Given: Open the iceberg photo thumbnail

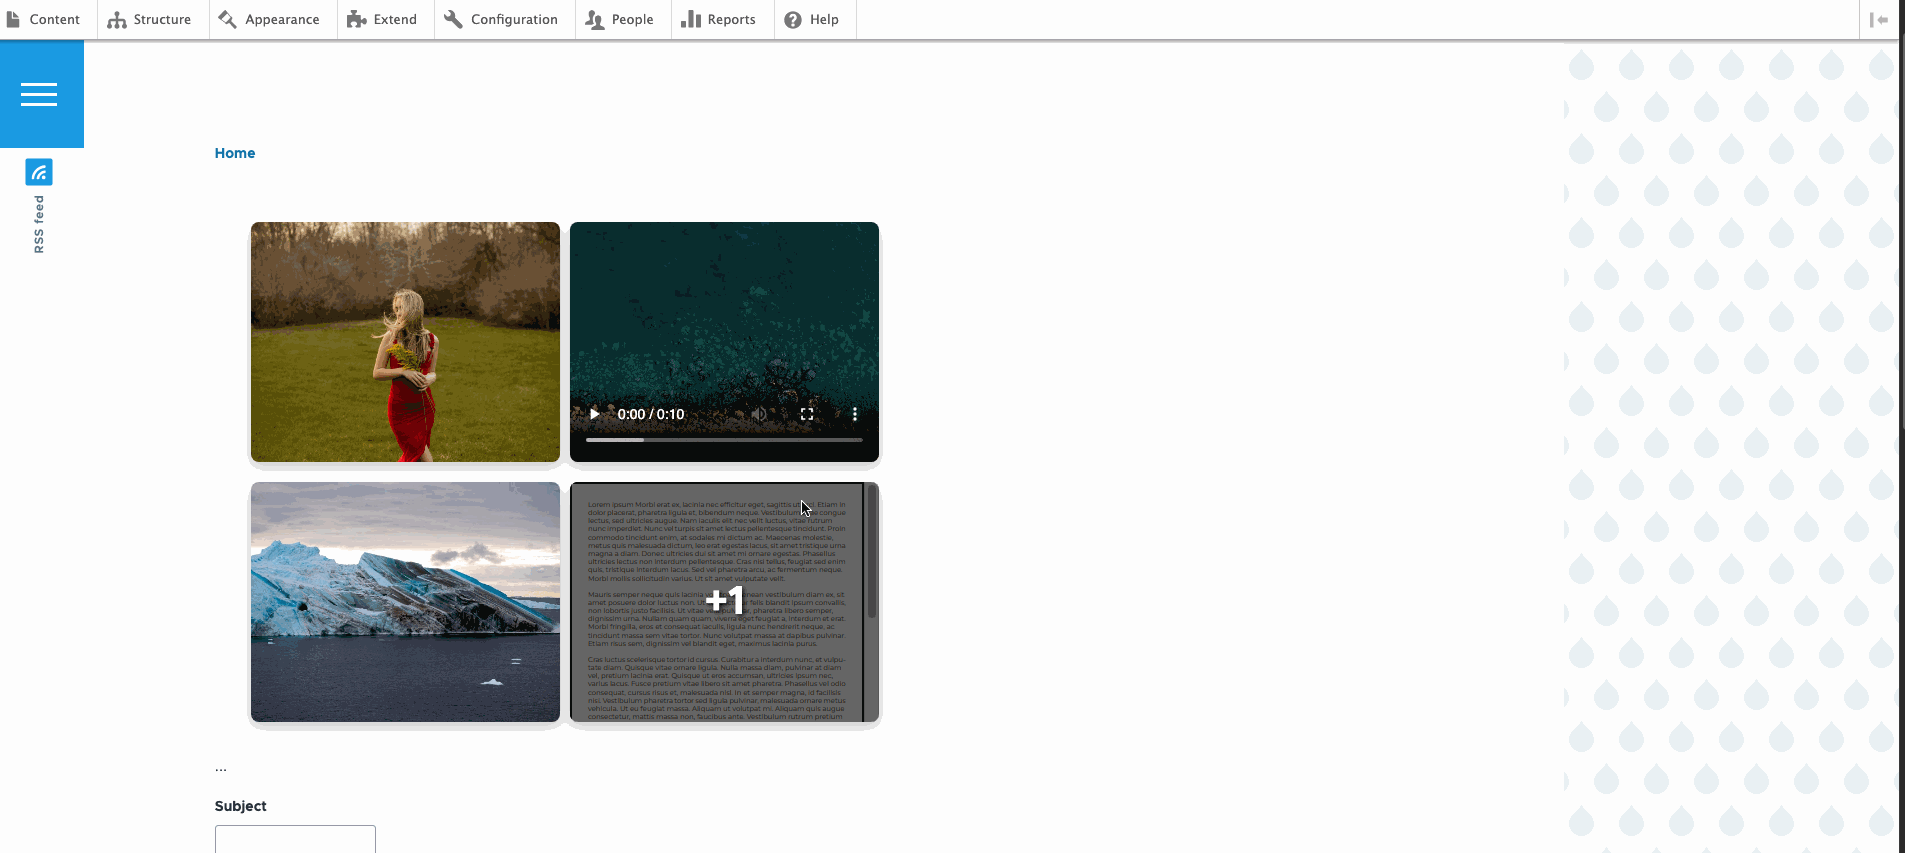Looking at the screenshot, I should (x=405, y=602).
